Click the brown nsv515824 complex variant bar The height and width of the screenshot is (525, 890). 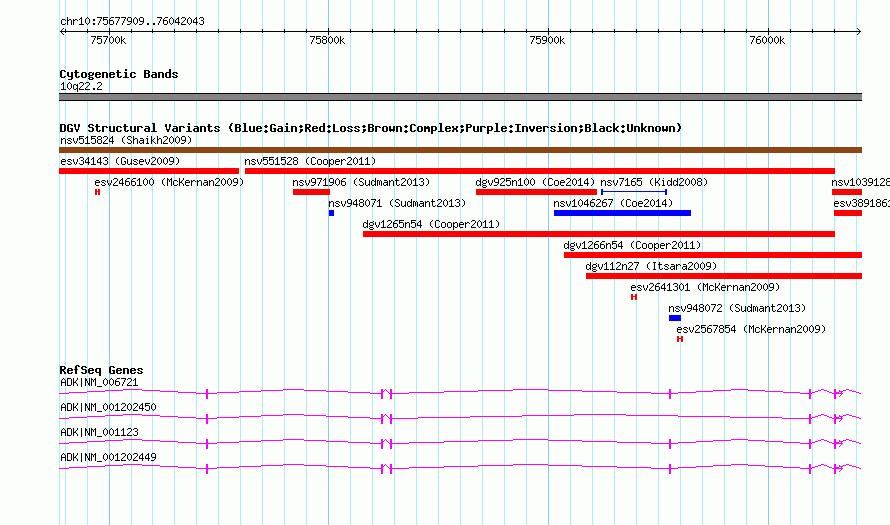click(460, 150)
